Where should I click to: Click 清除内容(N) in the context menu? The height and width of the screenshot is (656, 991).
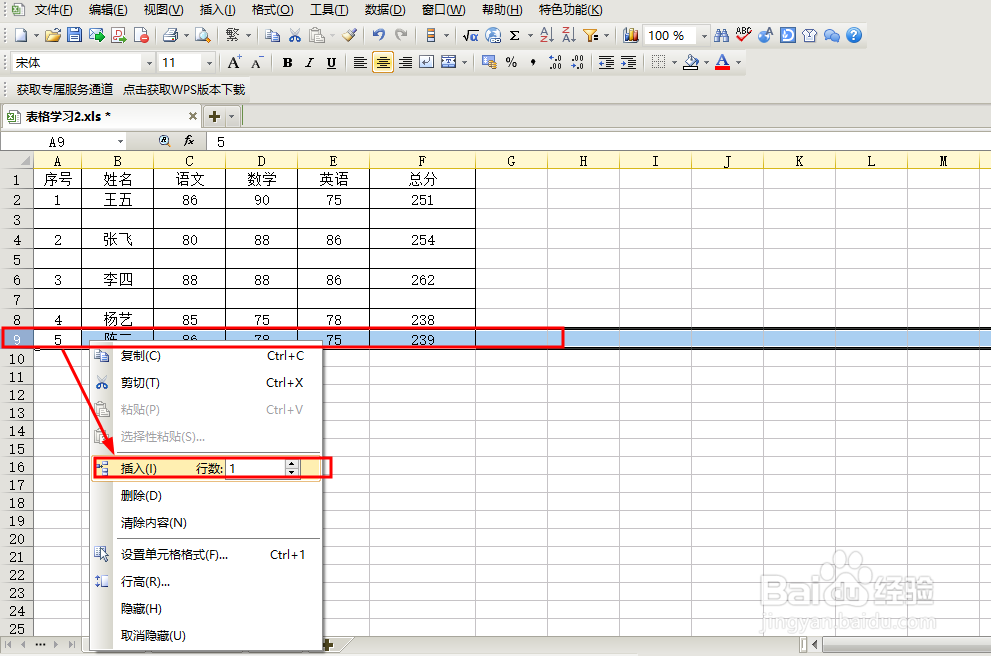coord(208,523)
